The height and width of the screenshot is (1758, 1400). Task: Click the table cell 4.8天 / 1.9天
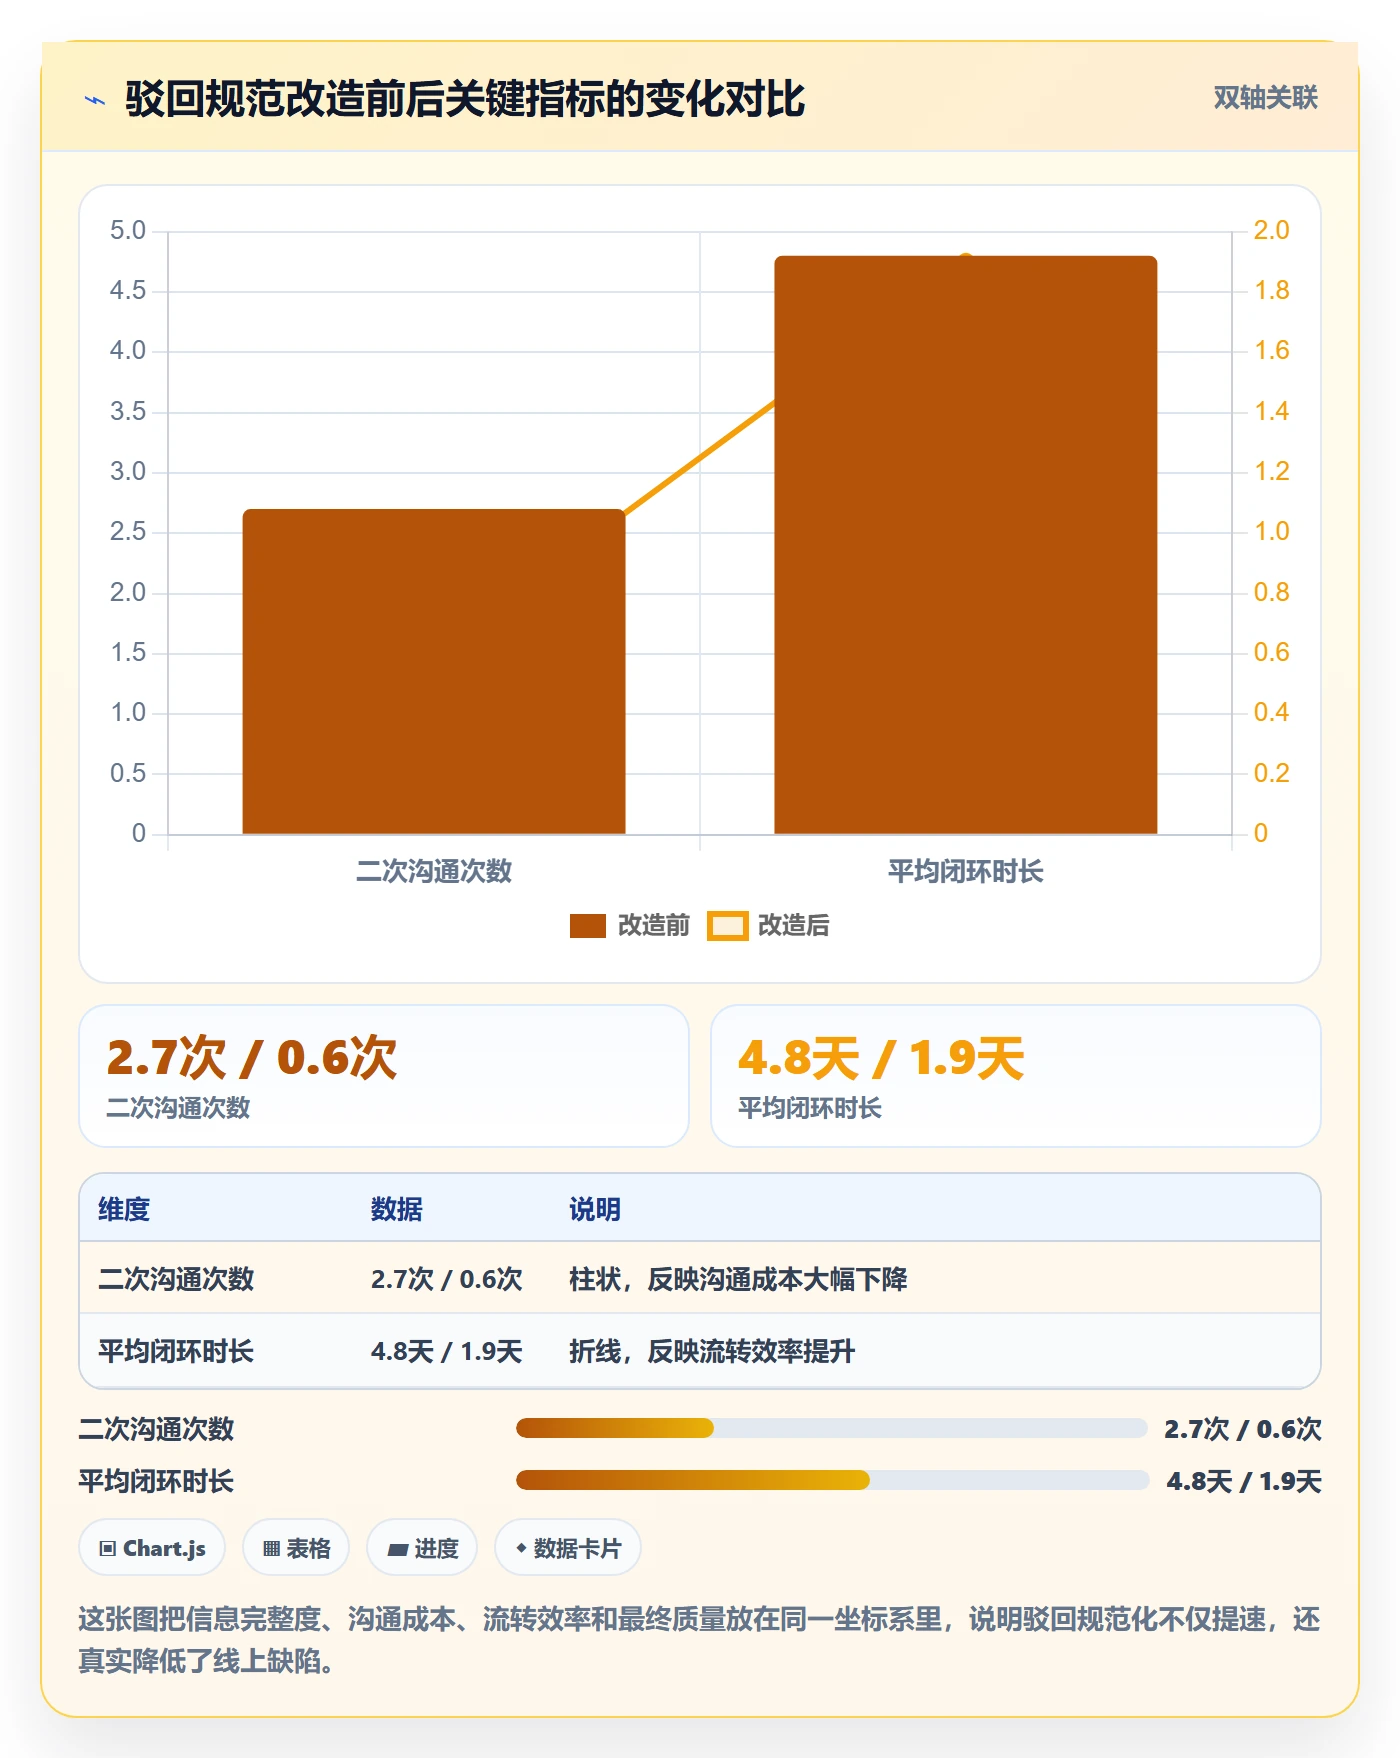coord(446,1351)
